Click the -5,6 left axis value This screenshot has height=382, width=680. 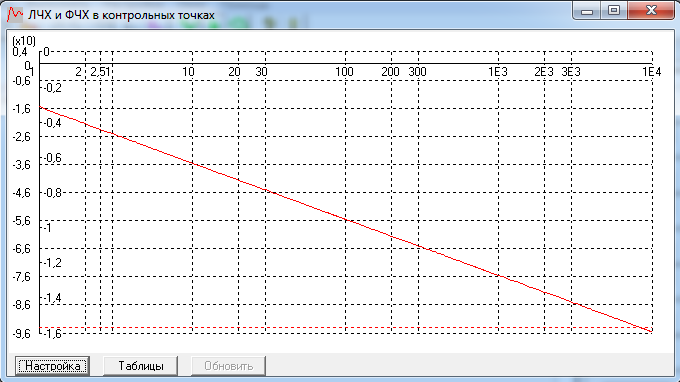(22, 221)
